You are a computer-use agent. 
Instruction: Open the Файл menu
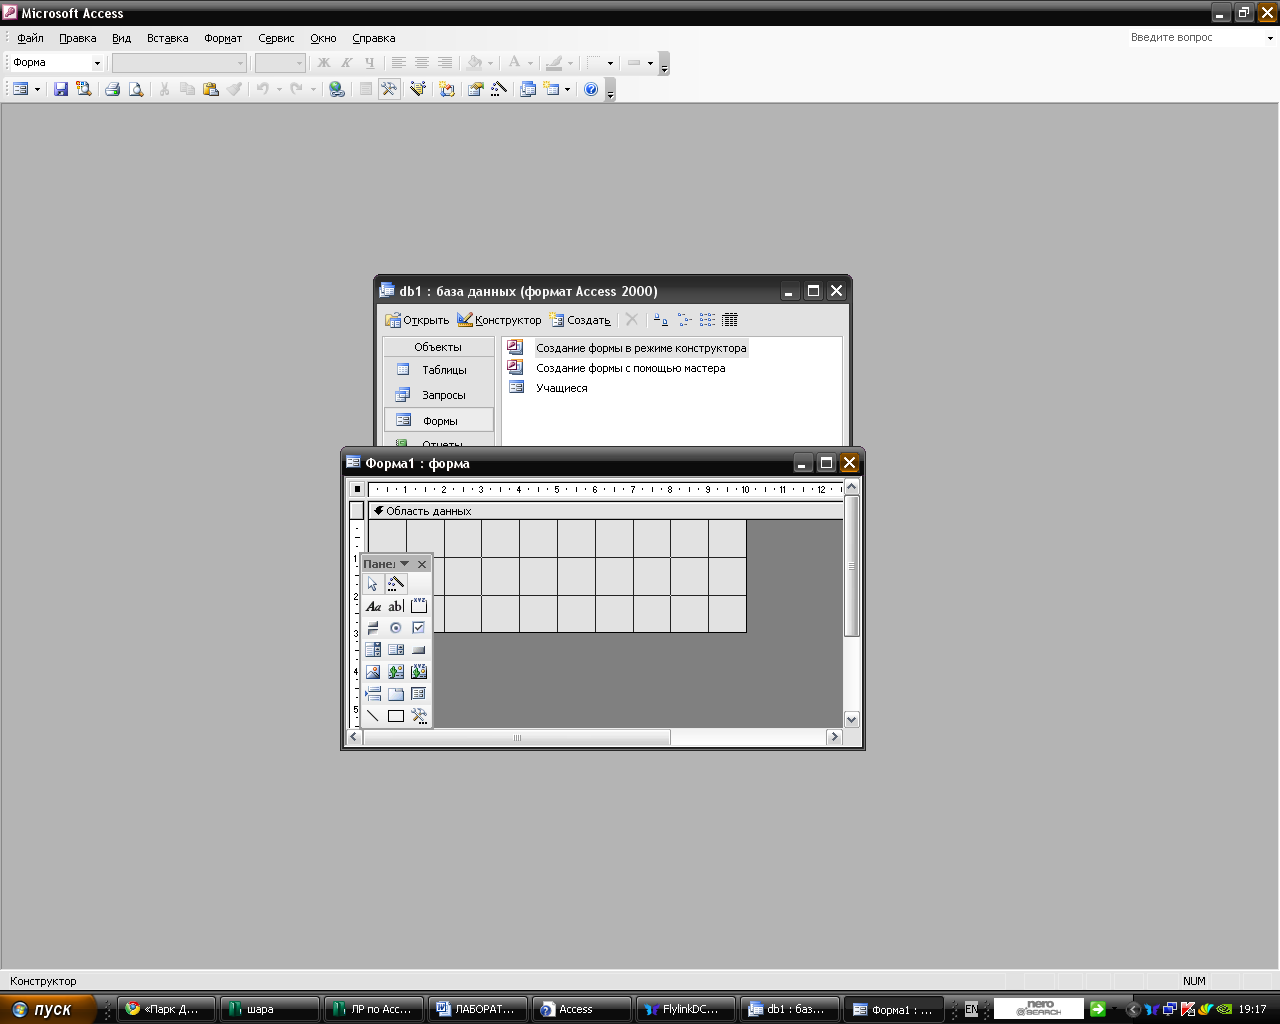tap(30, 38)
